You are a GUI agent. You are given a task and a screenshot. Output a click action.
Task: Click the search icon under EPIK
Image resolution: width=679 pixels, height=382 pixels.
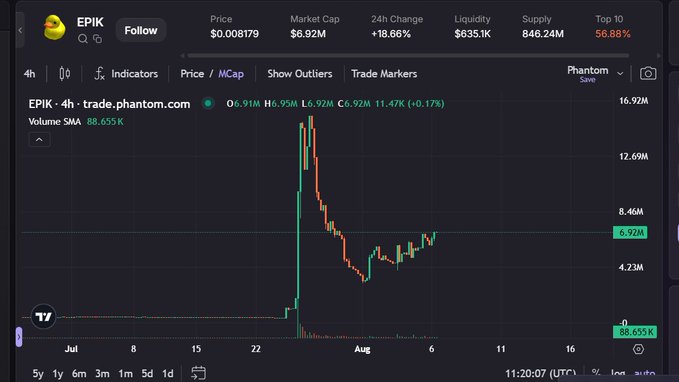click(x=83, y=39)
